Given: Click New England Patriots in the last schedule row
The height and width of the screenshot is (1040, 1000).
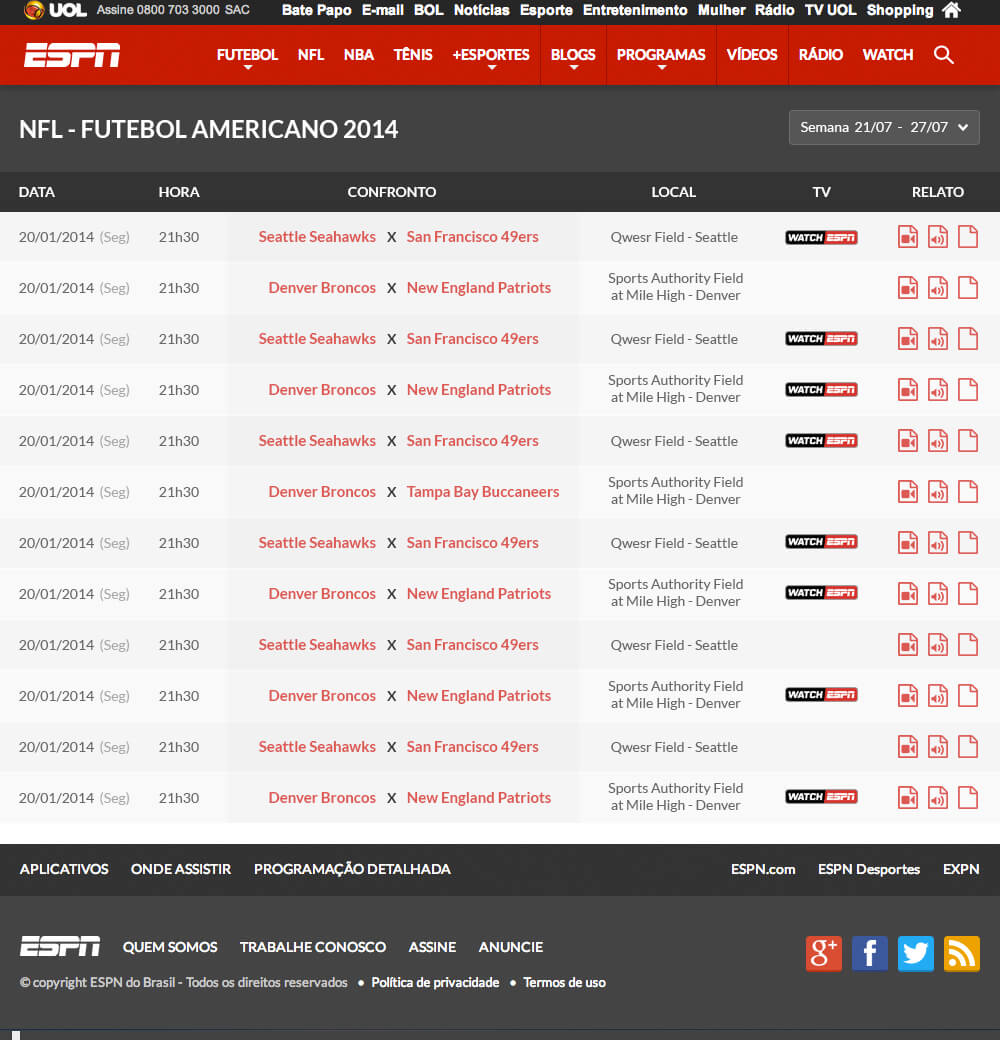Looking at the screenshot, I should [479, 798].
